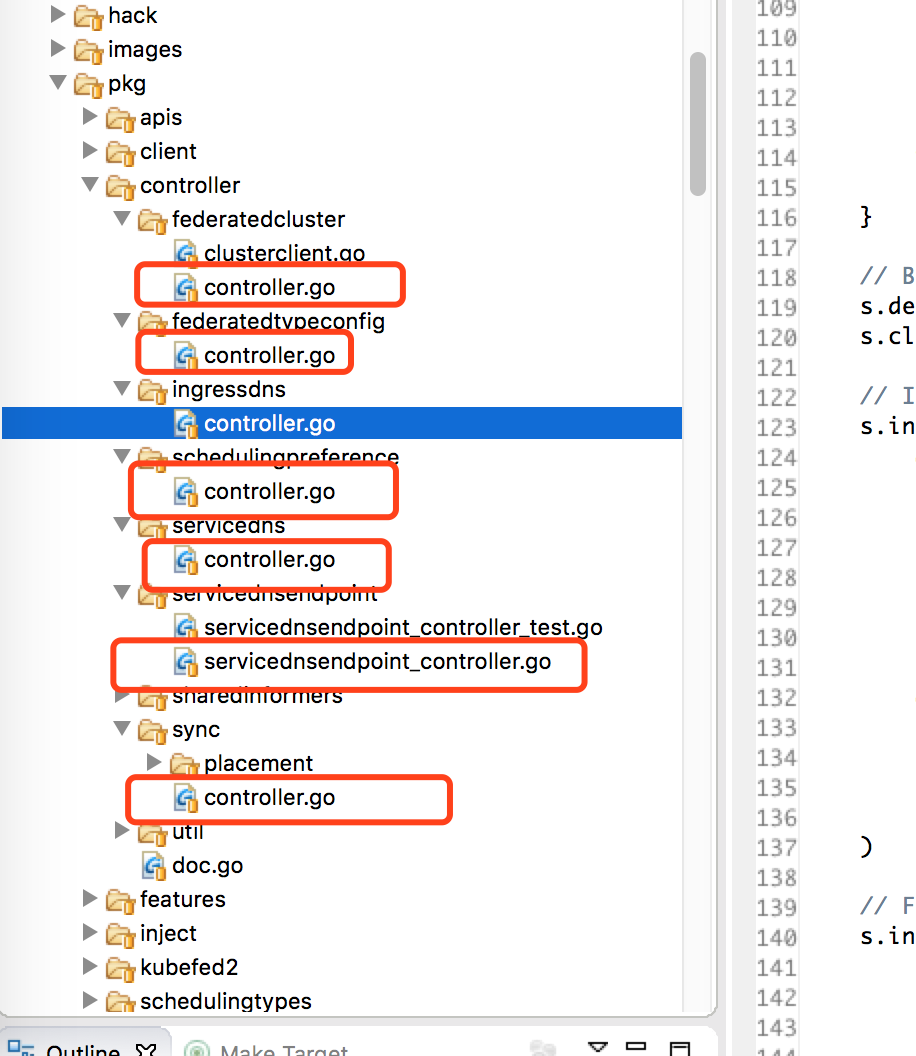Click the sync folder icon
This screenshot has width=916, height=1056.
152,731
